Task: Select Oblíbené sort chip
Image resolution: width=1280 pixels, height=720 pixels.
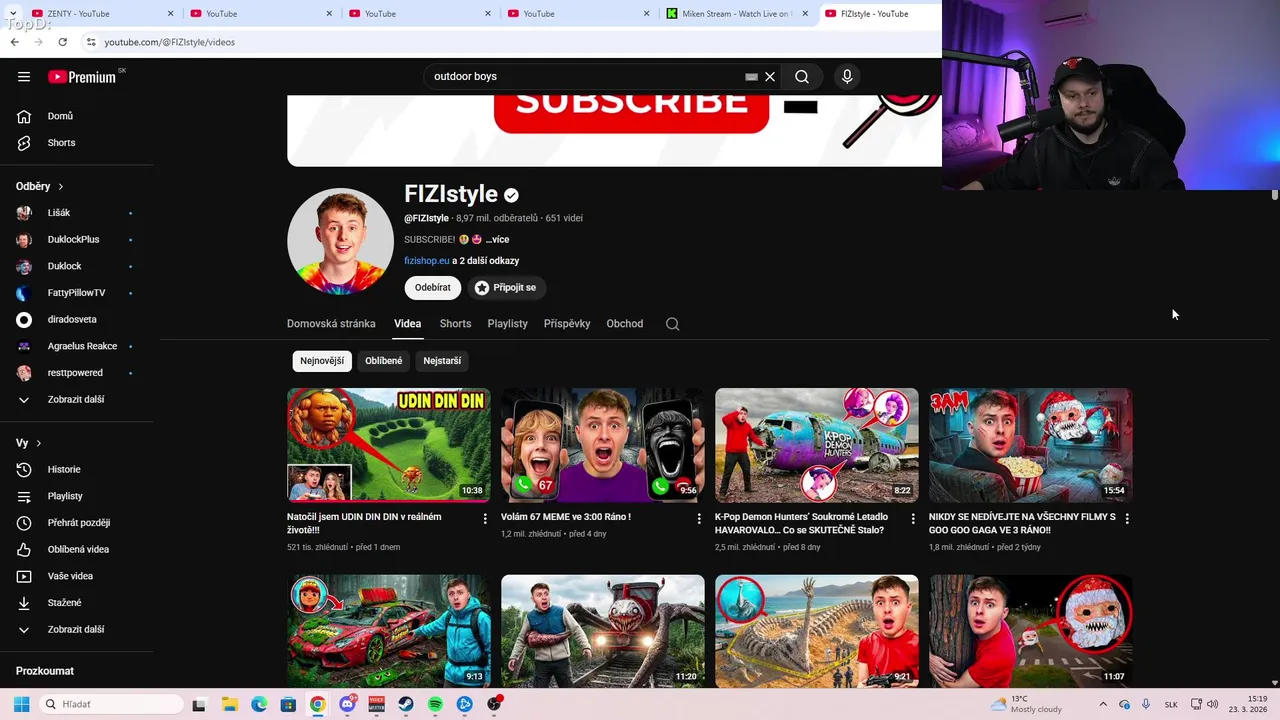Action: pos(384,361)
